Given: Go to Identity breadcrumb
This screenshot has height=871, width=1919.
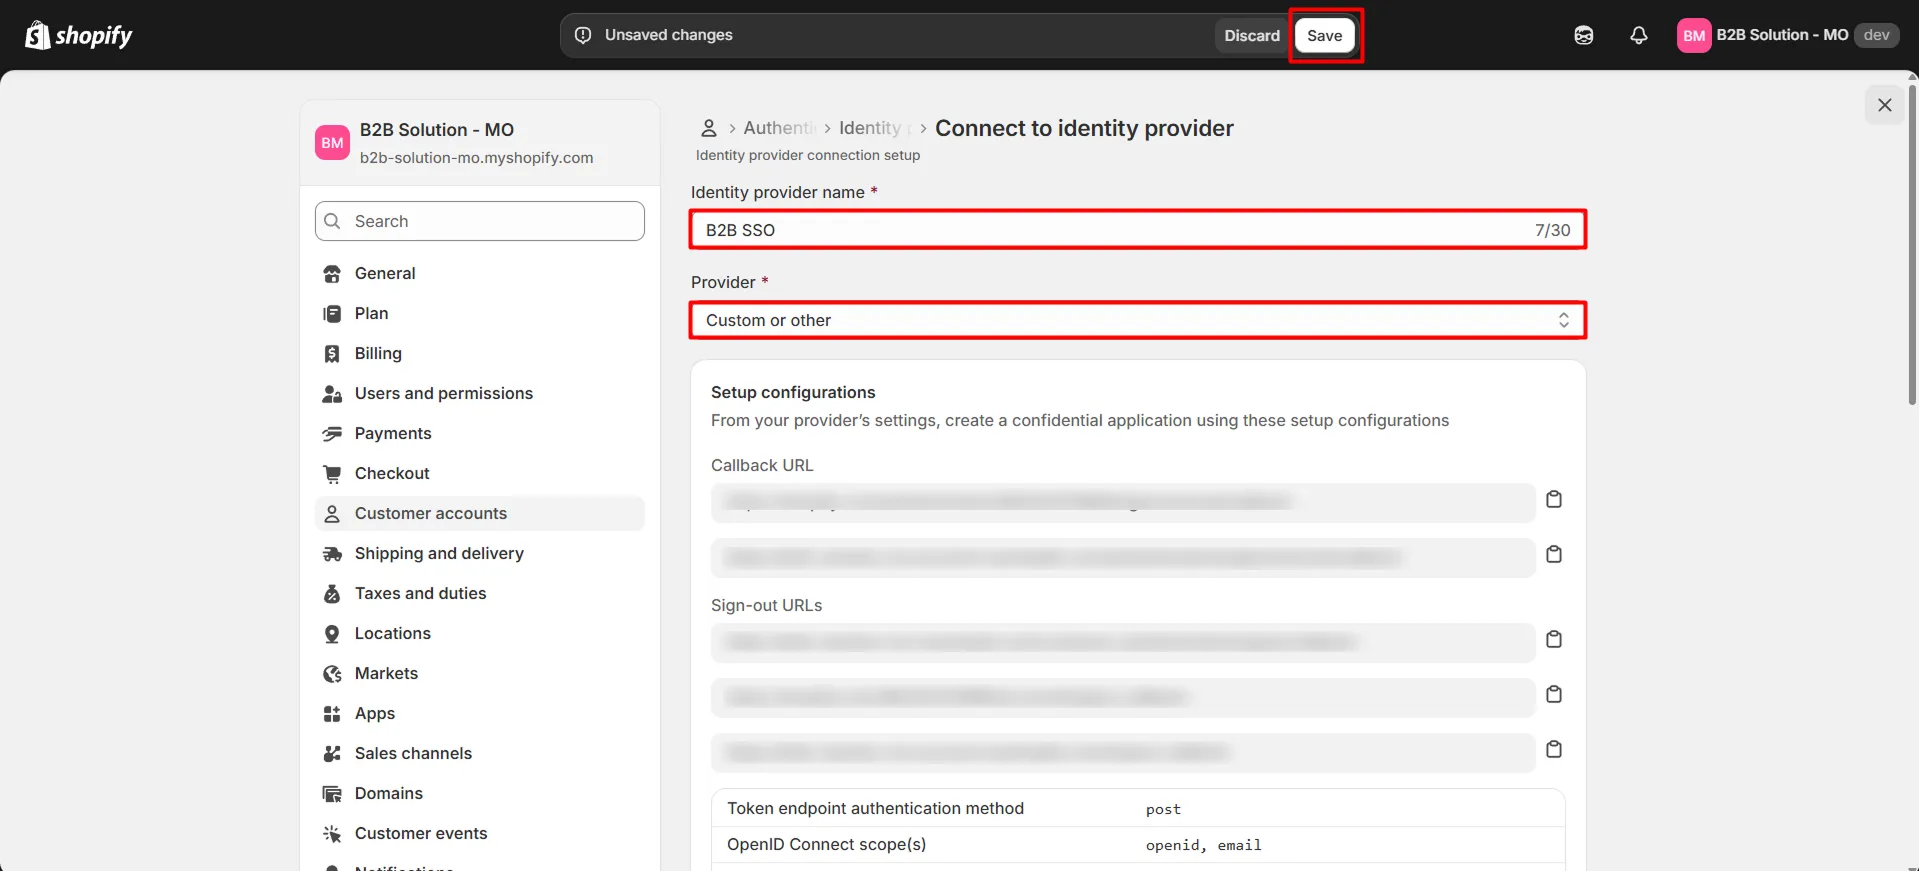Looking at the screenshot, I should point(874,128).
